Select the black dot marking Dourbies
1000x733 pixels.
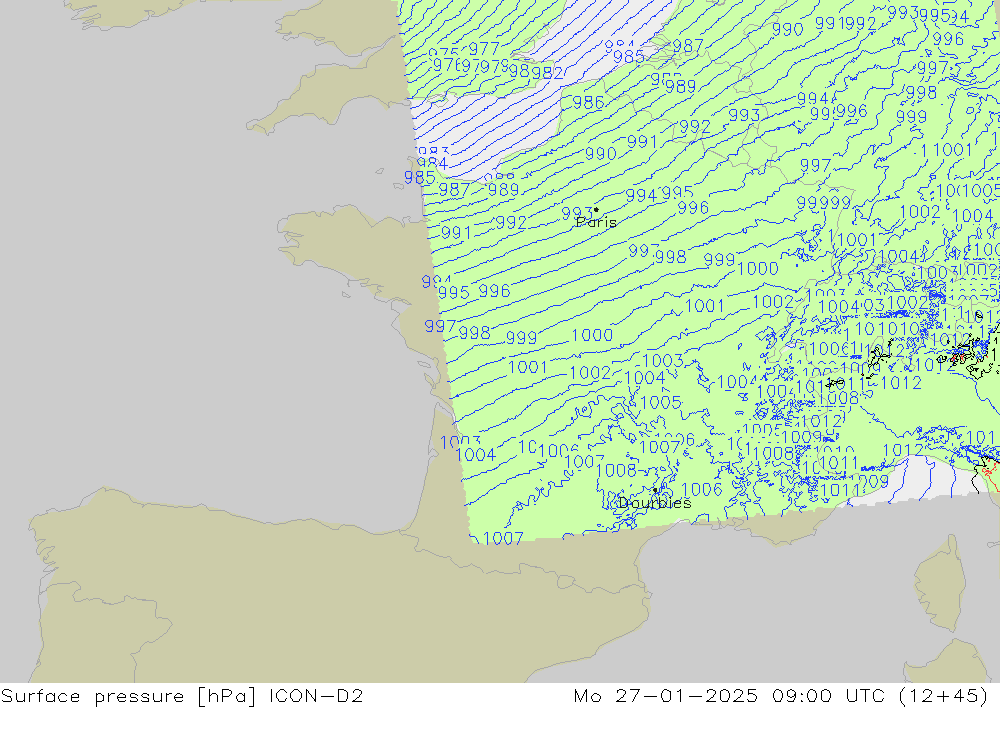click(655, 490)
